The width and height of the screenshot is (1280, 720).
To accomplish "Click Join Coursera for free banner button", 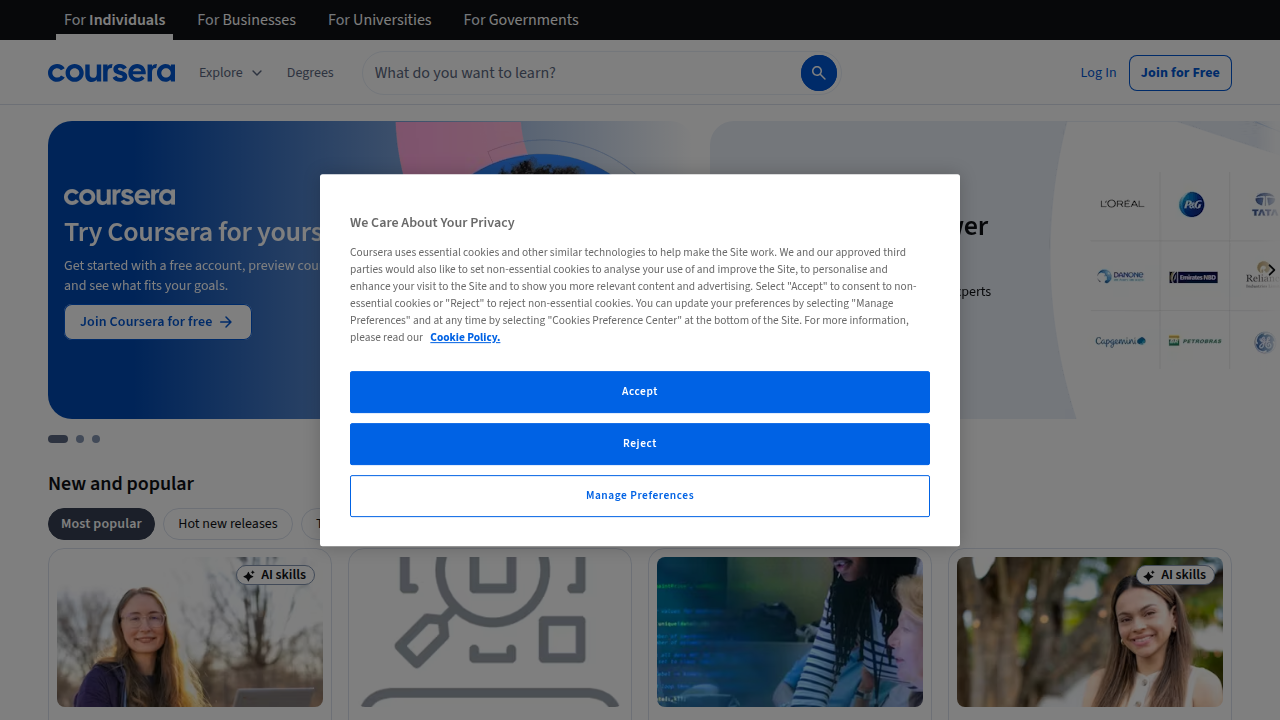I will coord(158,322).
